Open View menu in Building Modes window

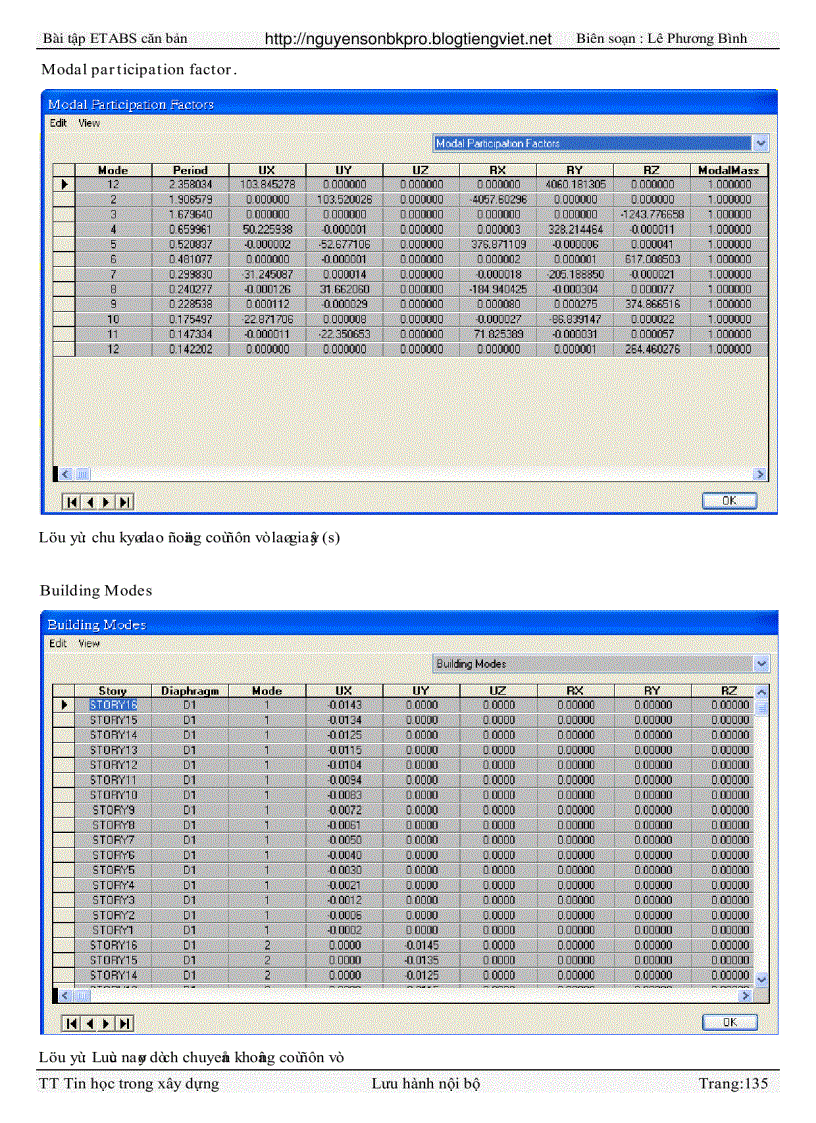tap(89, 644)
